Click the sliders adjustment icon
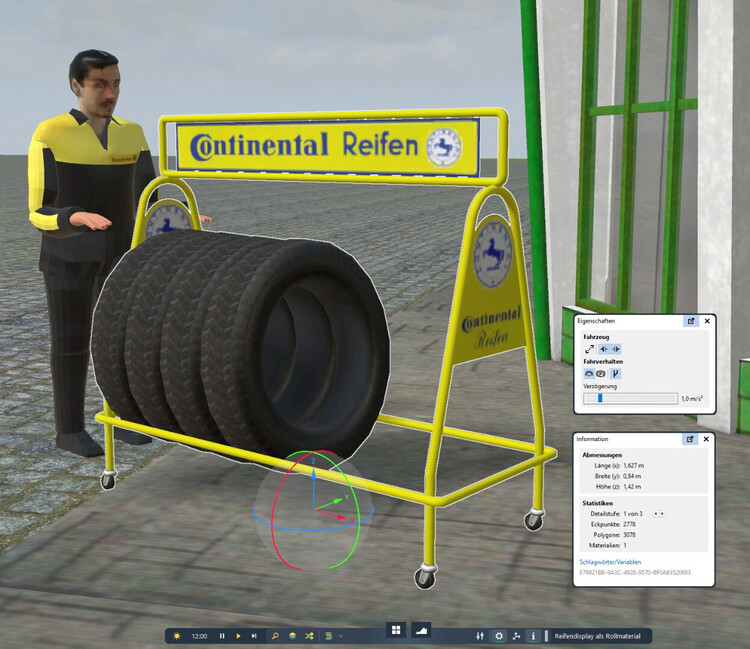Image resolution: width=750 pixels, height=649 pixels. [480, 636]
